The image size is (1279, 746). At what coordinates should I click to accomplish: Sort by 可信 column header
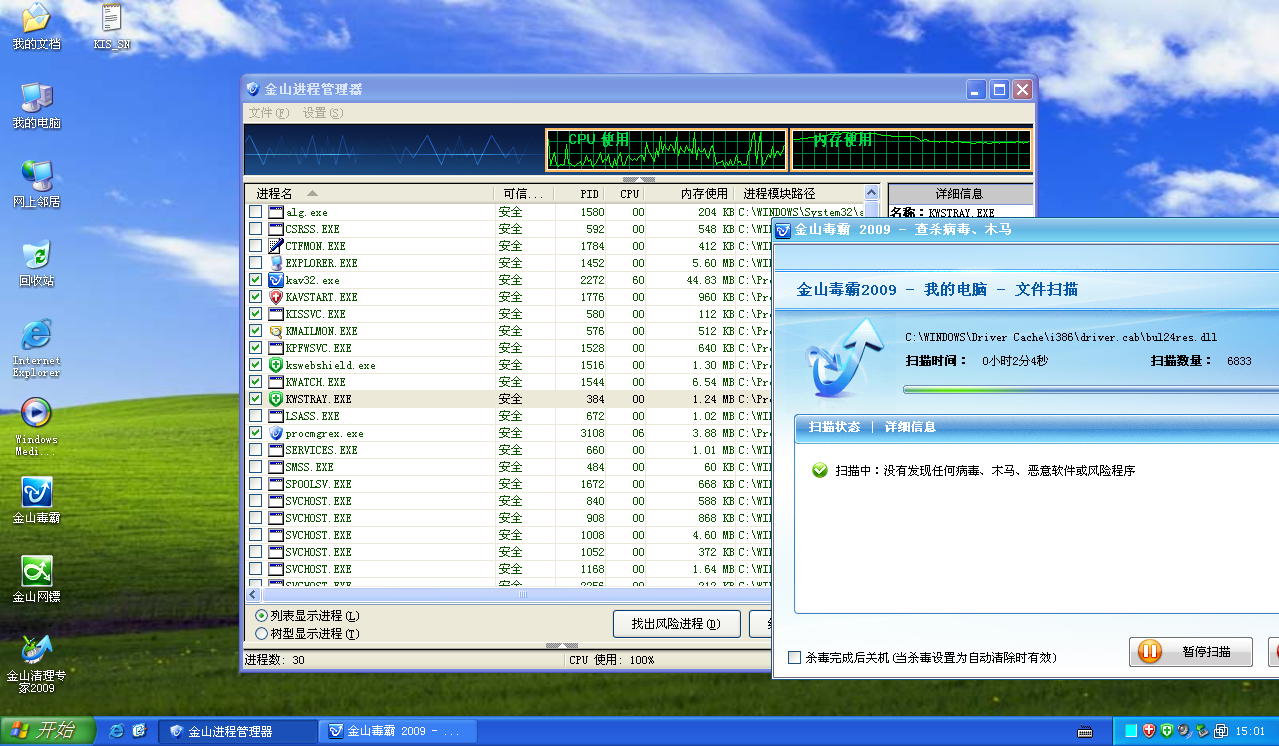pos(523,194)
